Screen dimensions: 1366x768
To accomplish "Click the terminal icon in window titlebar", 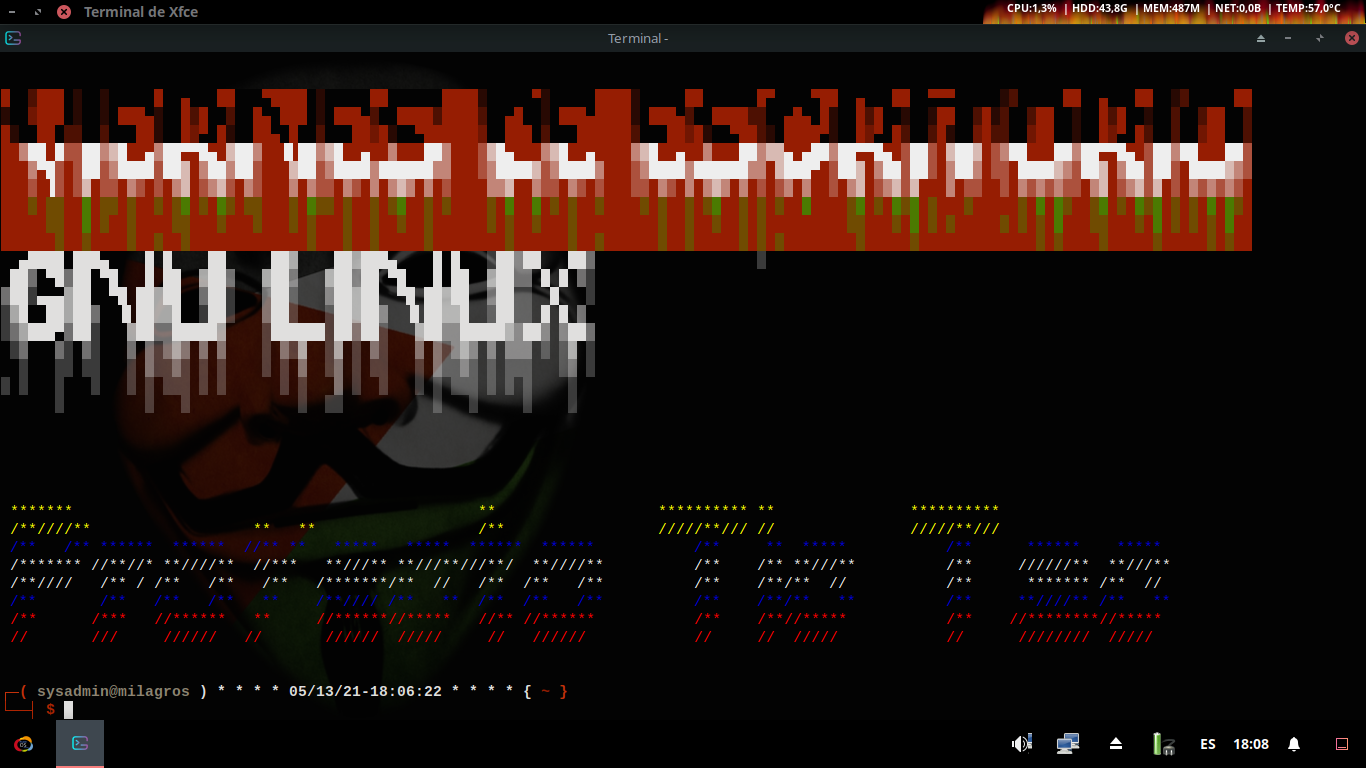I will [13, 38].
